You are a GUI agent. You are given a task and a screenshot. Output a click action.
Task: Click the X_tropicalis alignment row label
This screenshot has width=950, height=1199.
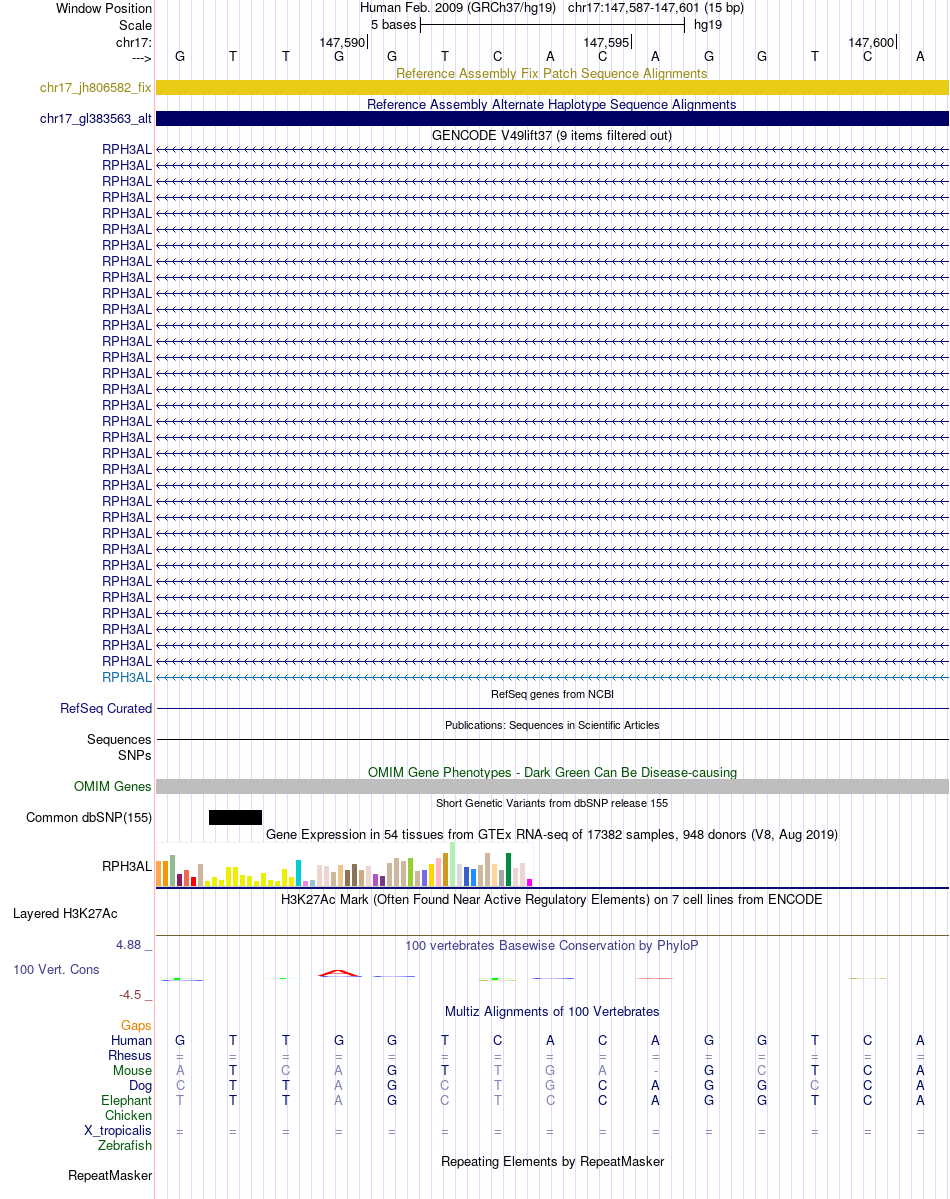point(118,1131)
